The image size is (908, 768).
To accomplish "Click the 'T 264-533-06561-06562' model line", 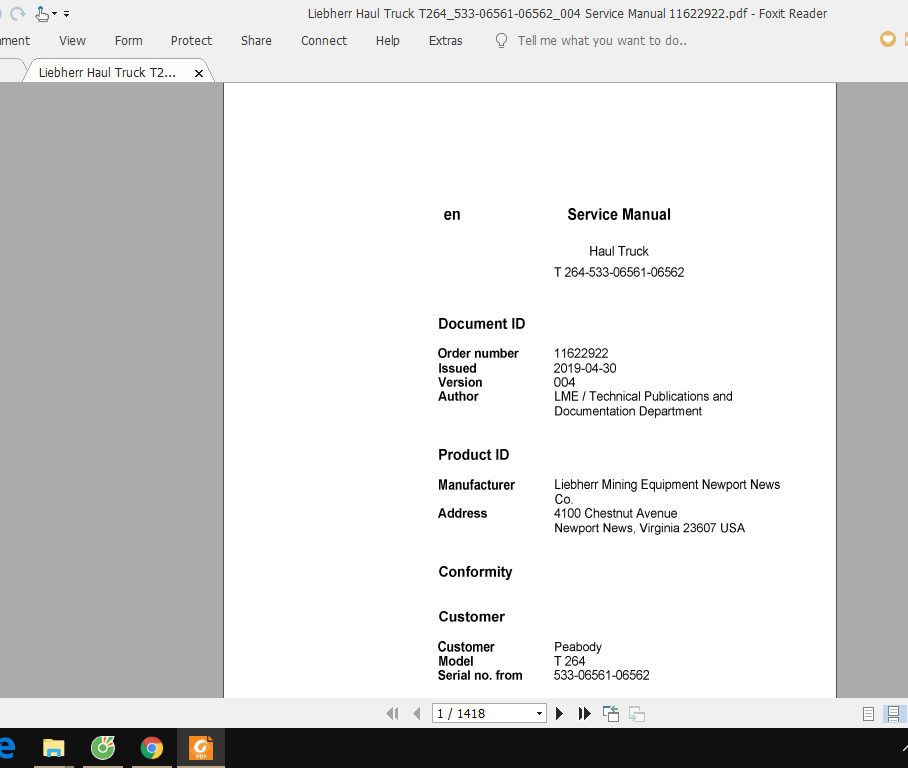I will pos(619,272).
